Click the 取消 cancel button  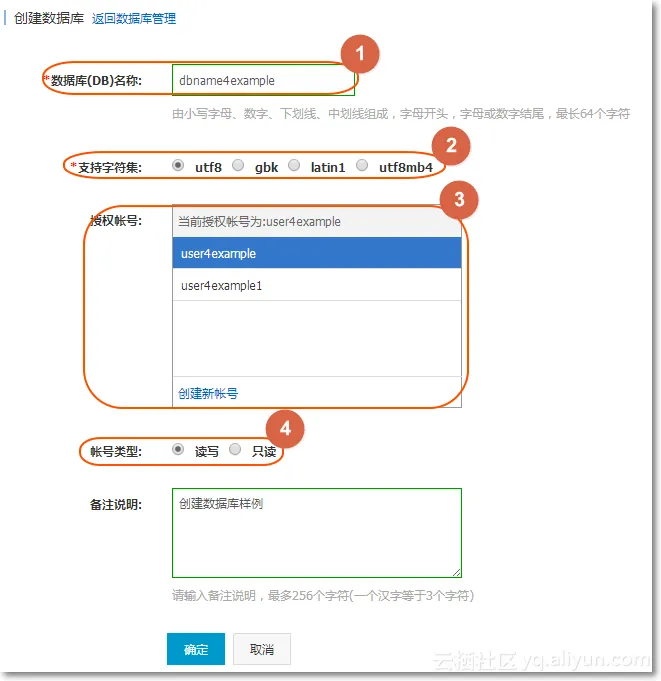(x=262, y=649)
